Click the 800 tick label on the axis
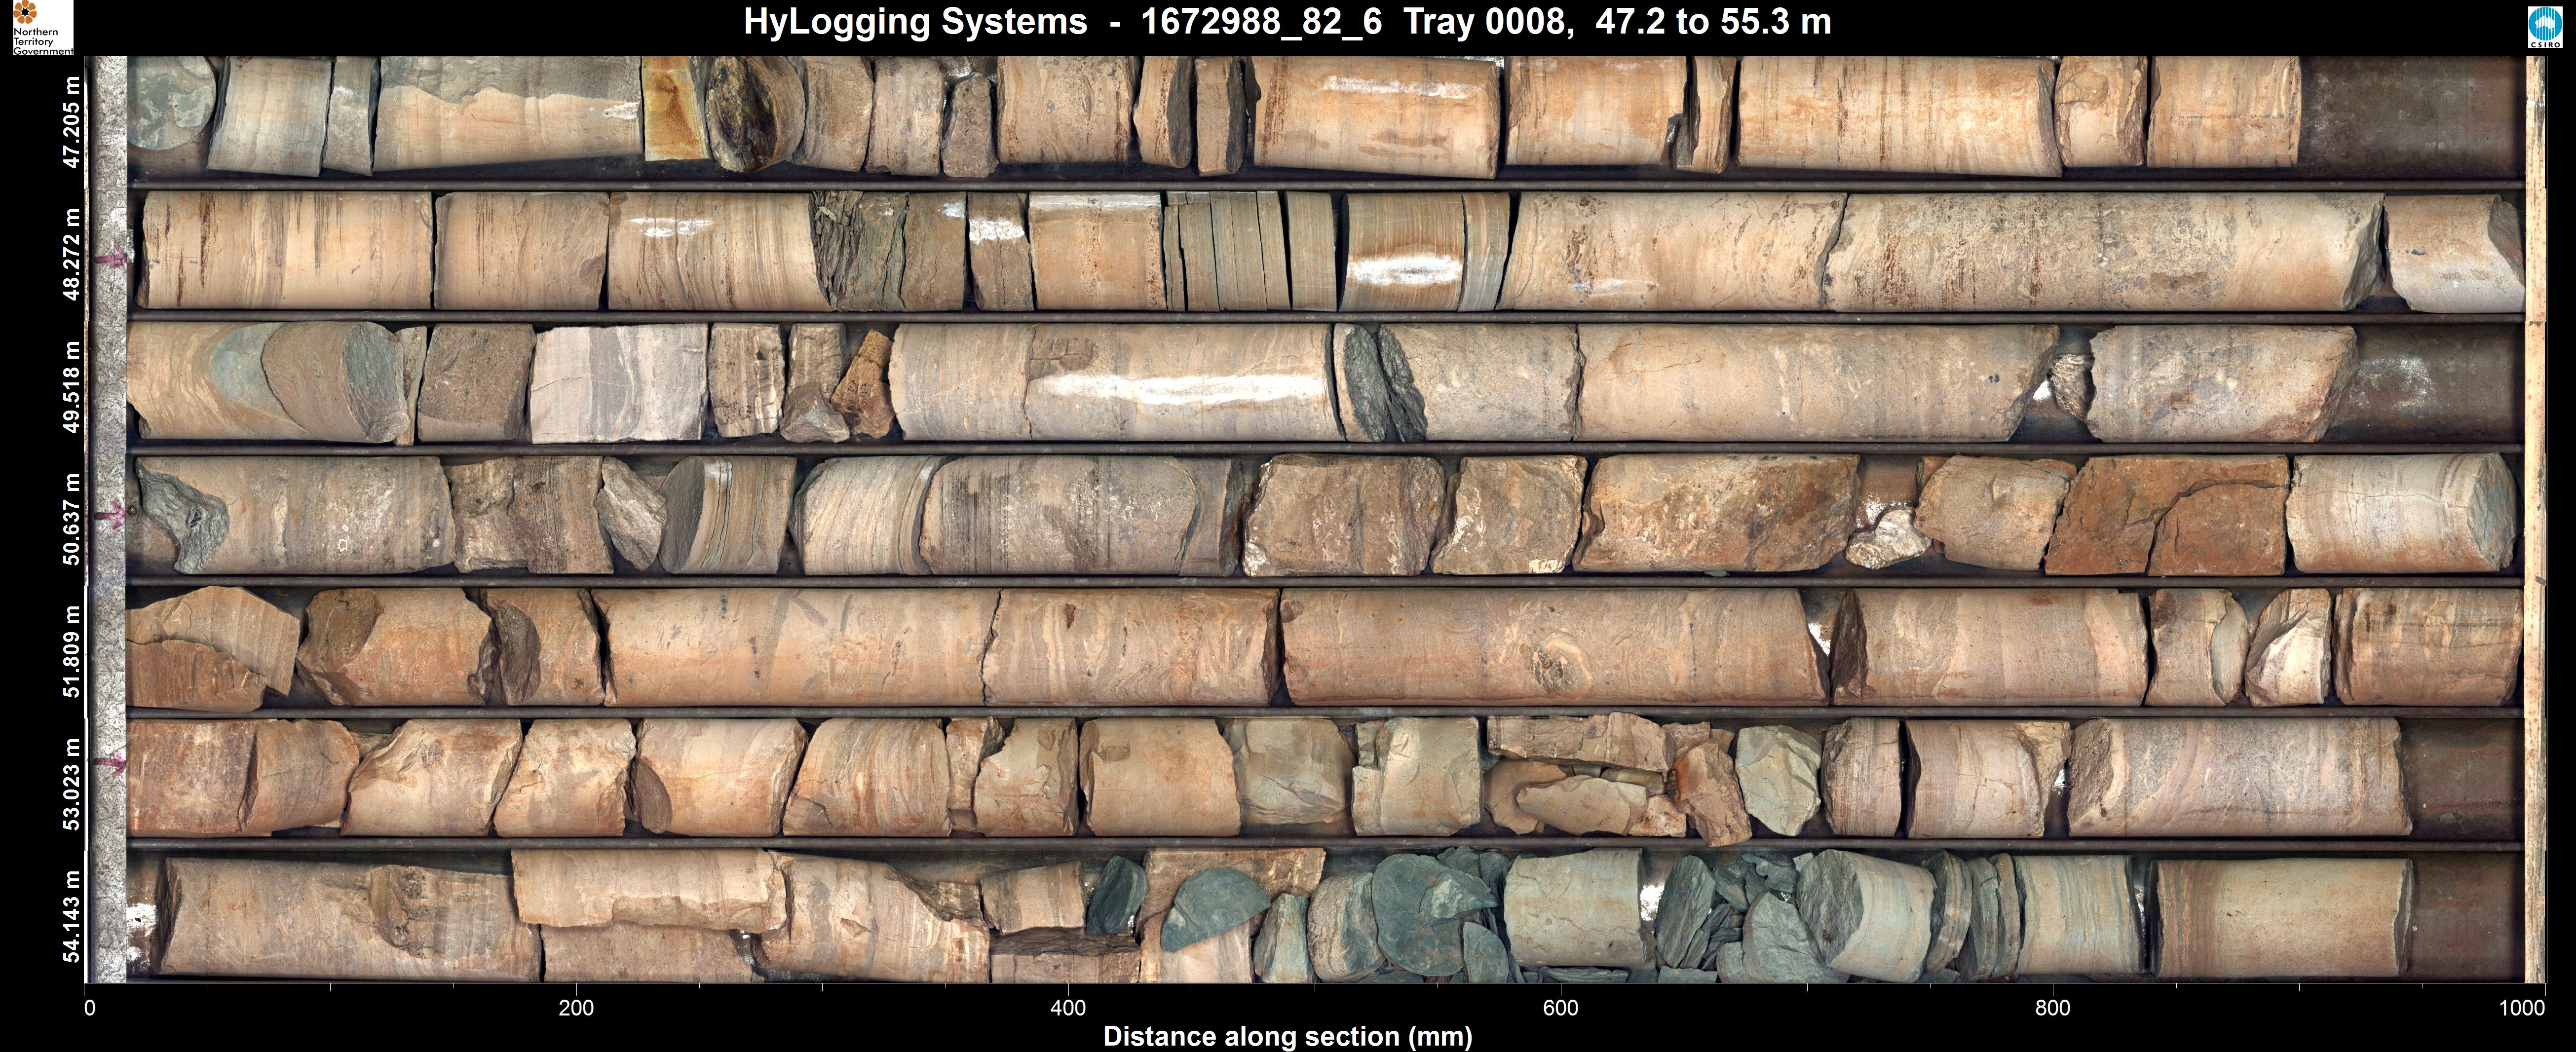 (2052, 1008)
